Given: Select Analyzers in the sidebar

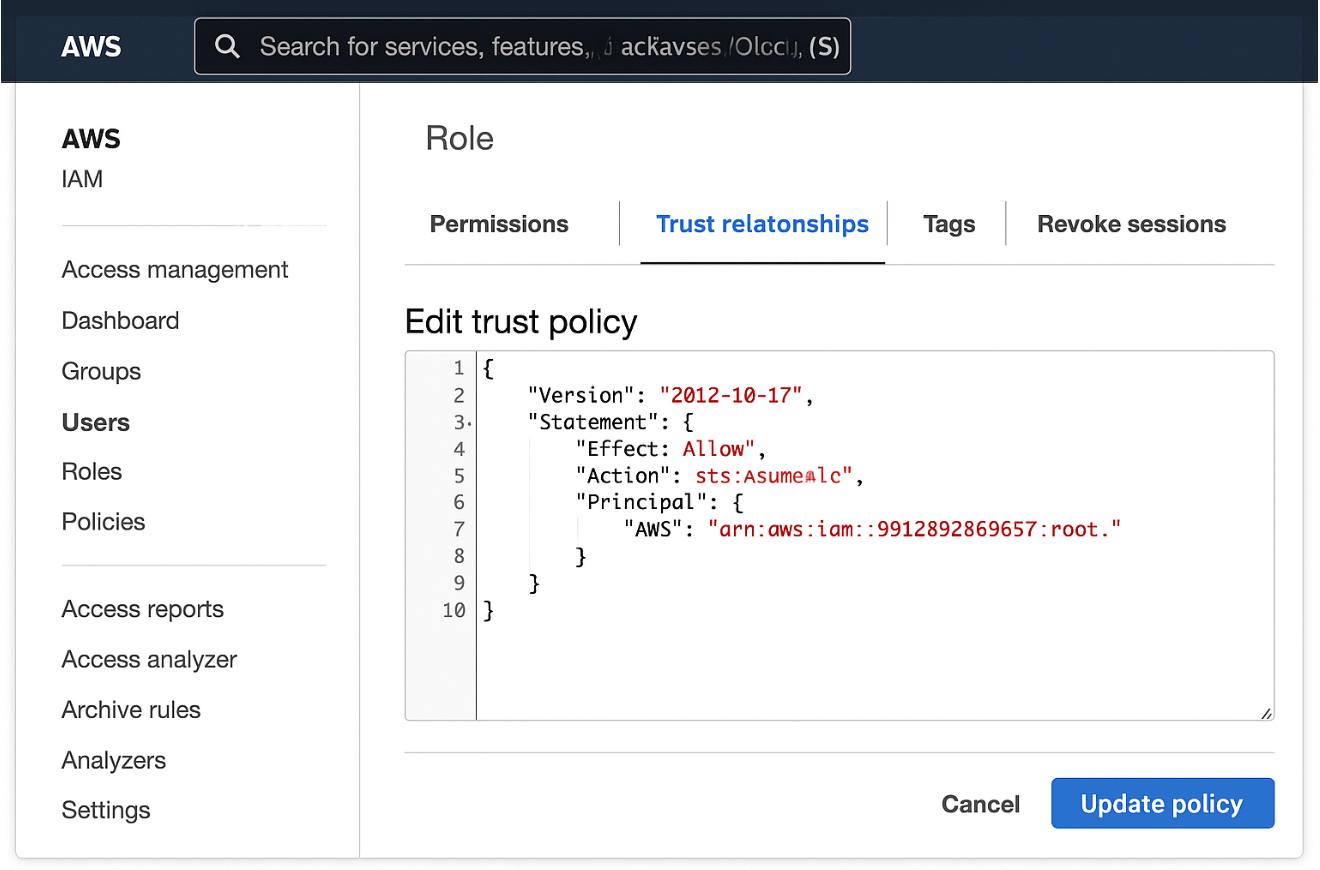Looking at the screenshot, I should (114, 760).
